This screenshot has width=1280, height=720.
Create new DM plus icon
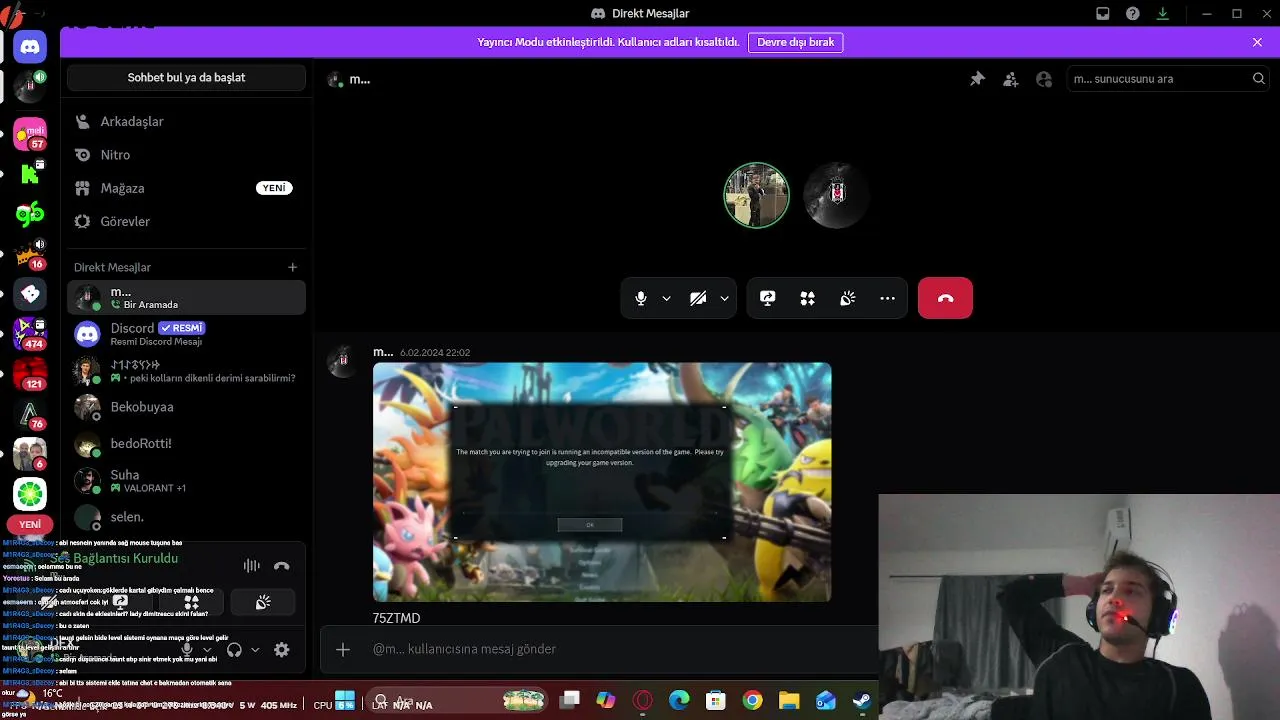click(293, 267)
